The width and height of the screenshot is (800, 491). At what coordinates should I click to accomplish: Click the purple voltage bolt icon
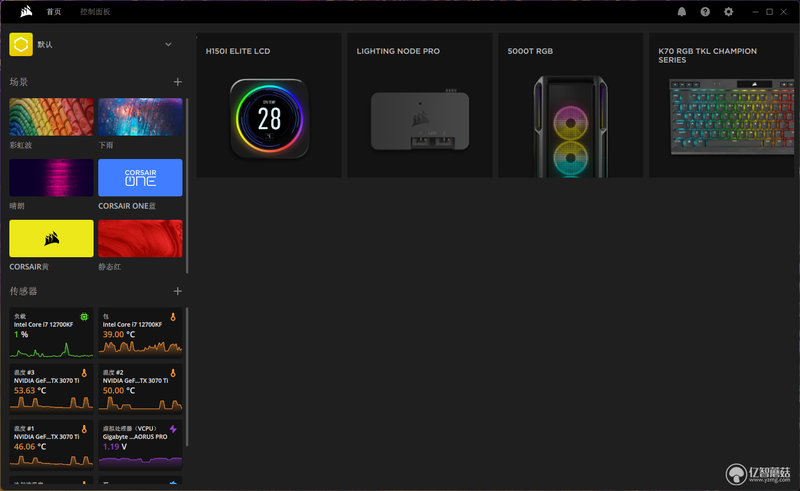click(173, 429)
